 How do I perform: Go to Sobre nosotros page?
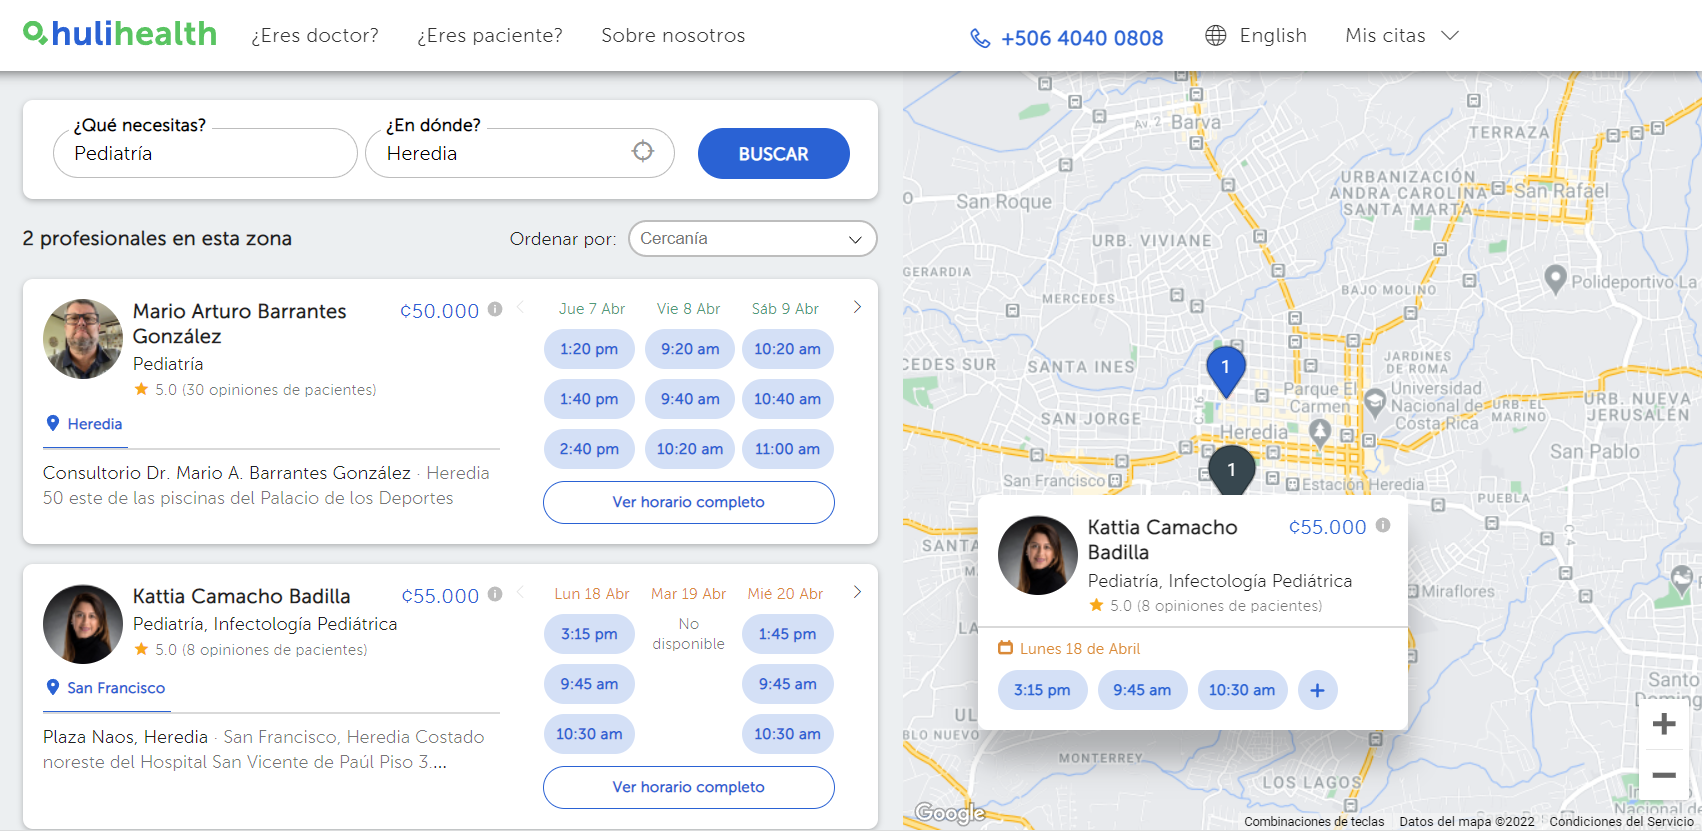pos(673,35)
